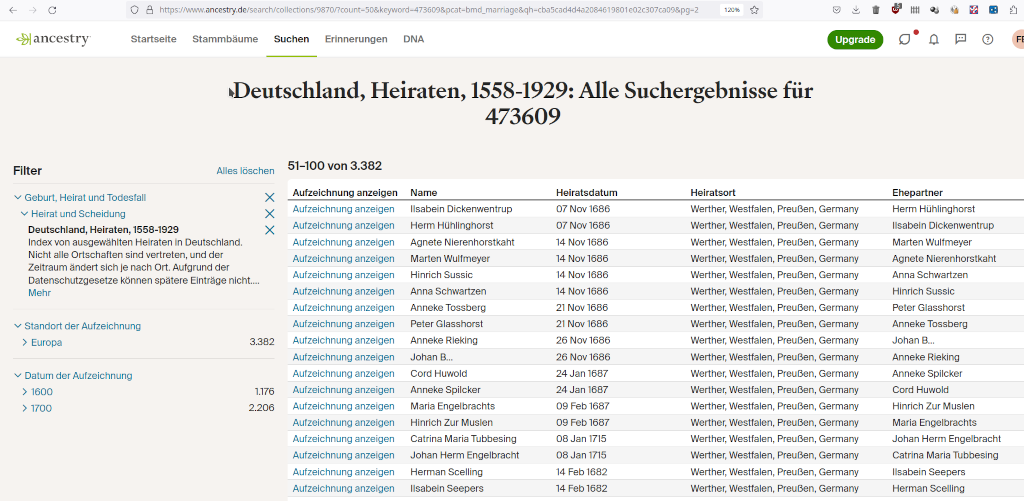1024x501 pixels.
Task: Click the vertical bars extension icon
Action: pos(915,10)
